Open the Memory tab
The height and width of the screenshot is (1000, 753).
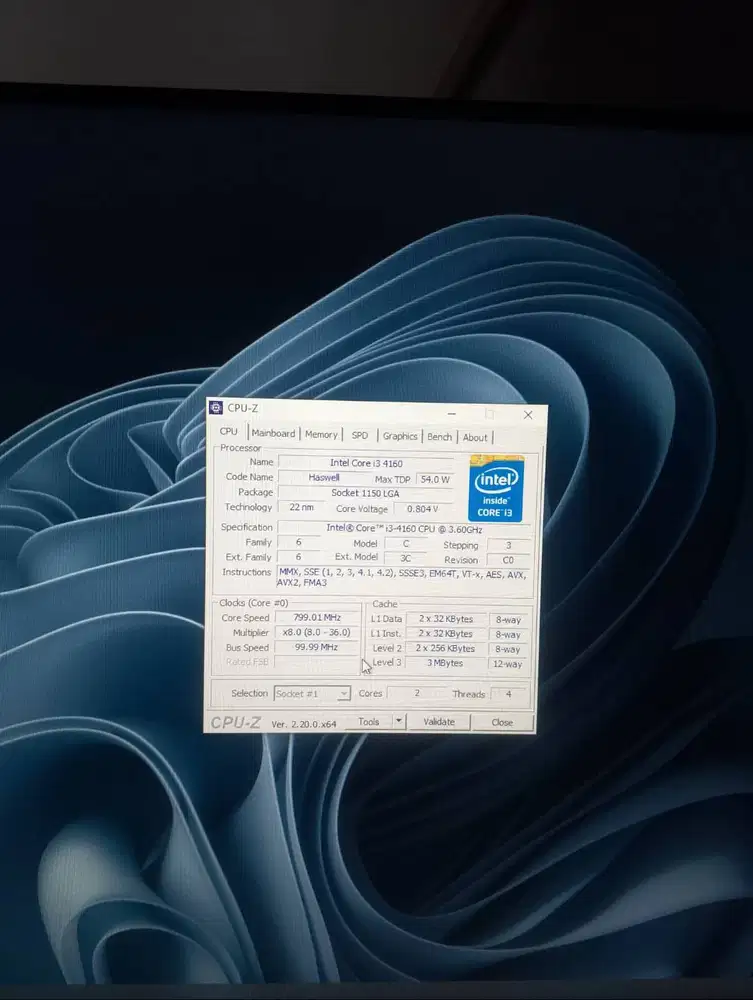pos(321,434)
